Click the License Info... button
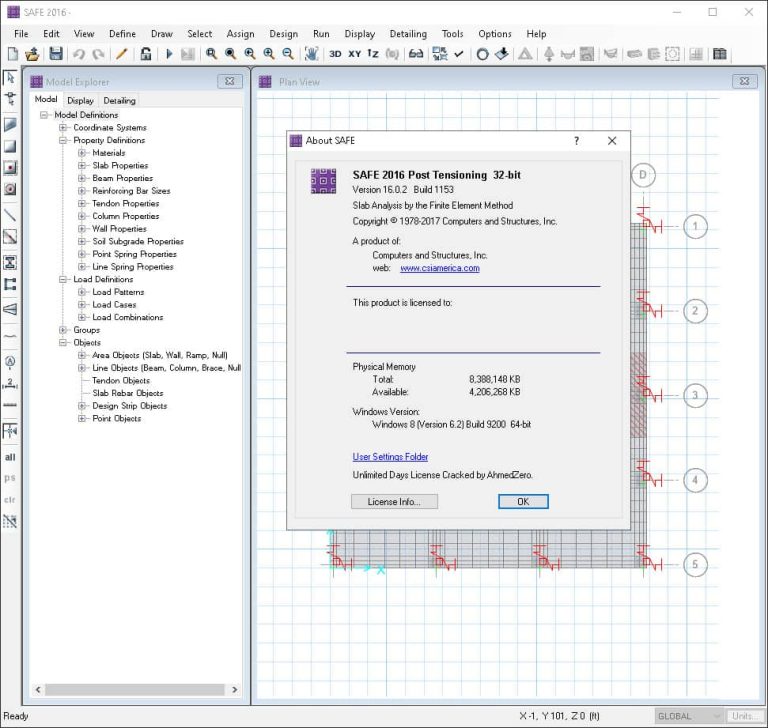Viewport: 768px width, 728px height. [394, 502]
